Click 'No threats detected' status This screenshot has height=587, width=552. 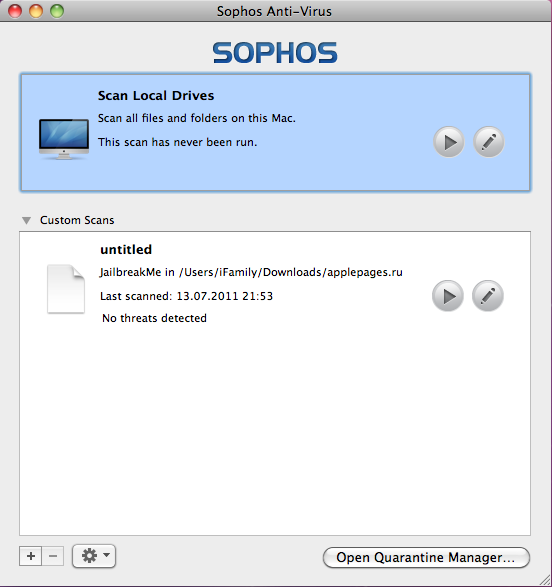pos(154,318)
